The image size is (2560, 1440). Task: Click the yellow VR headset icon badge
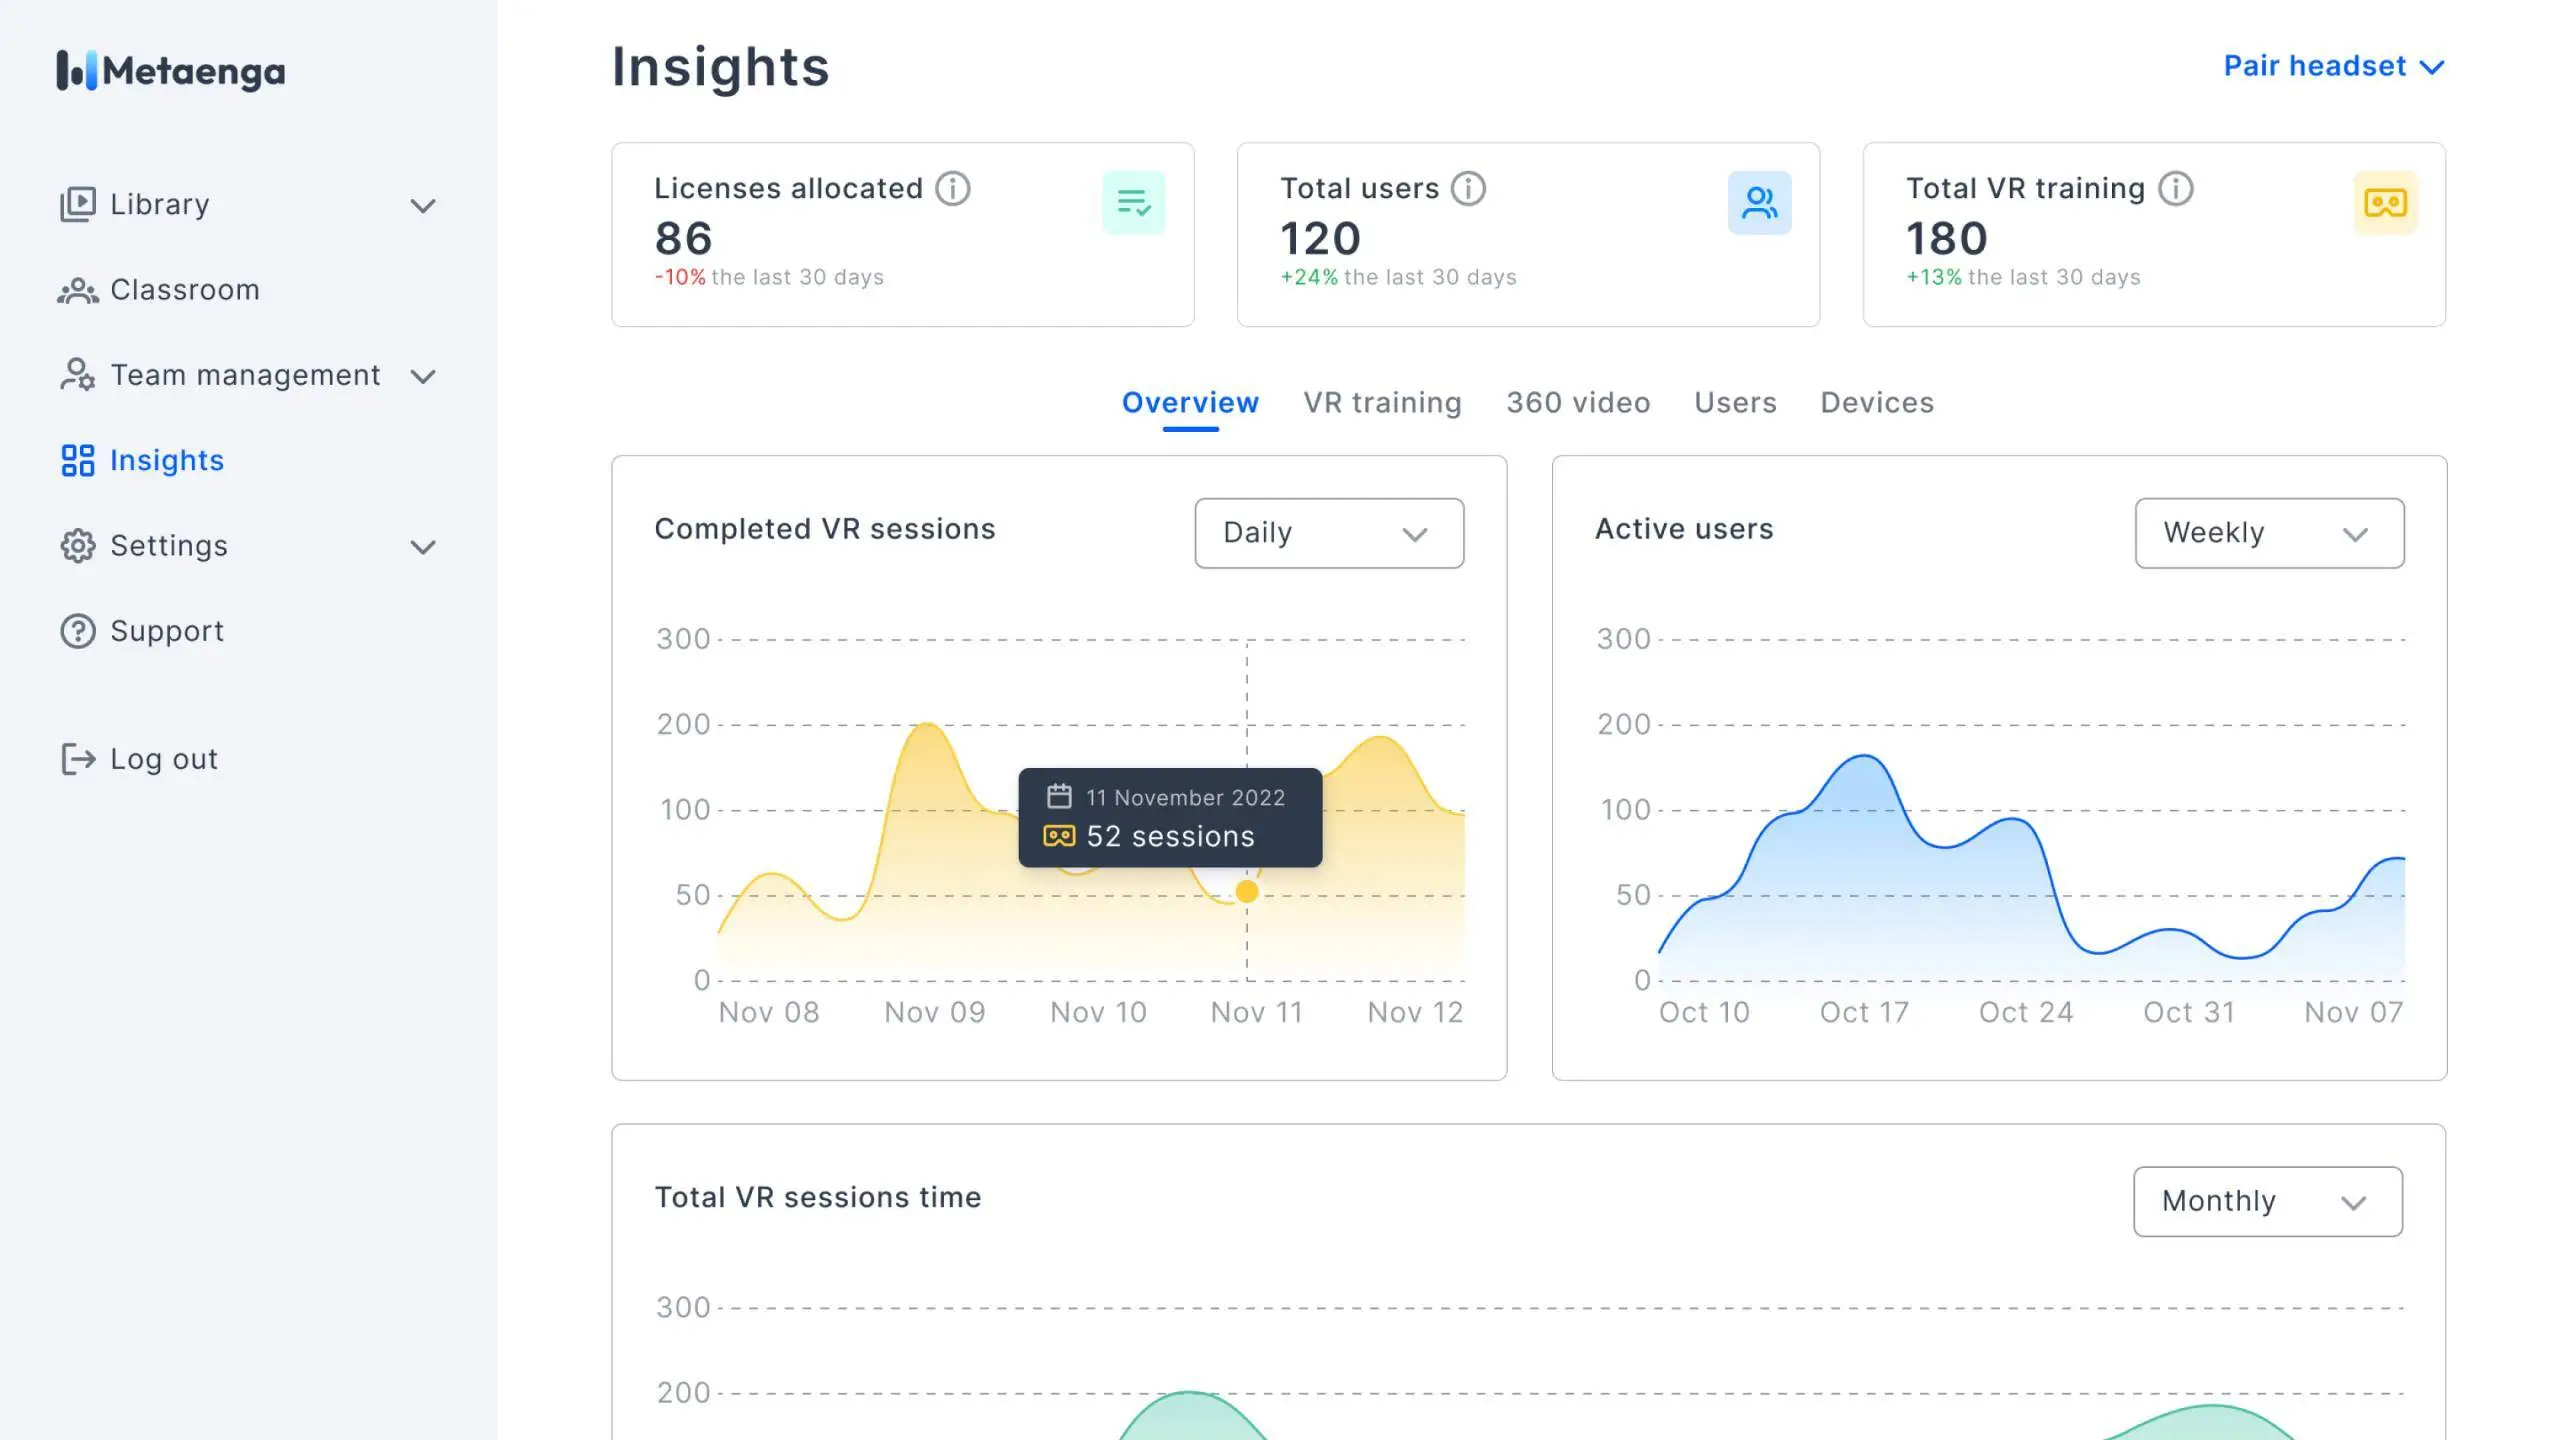[2385, 203]
